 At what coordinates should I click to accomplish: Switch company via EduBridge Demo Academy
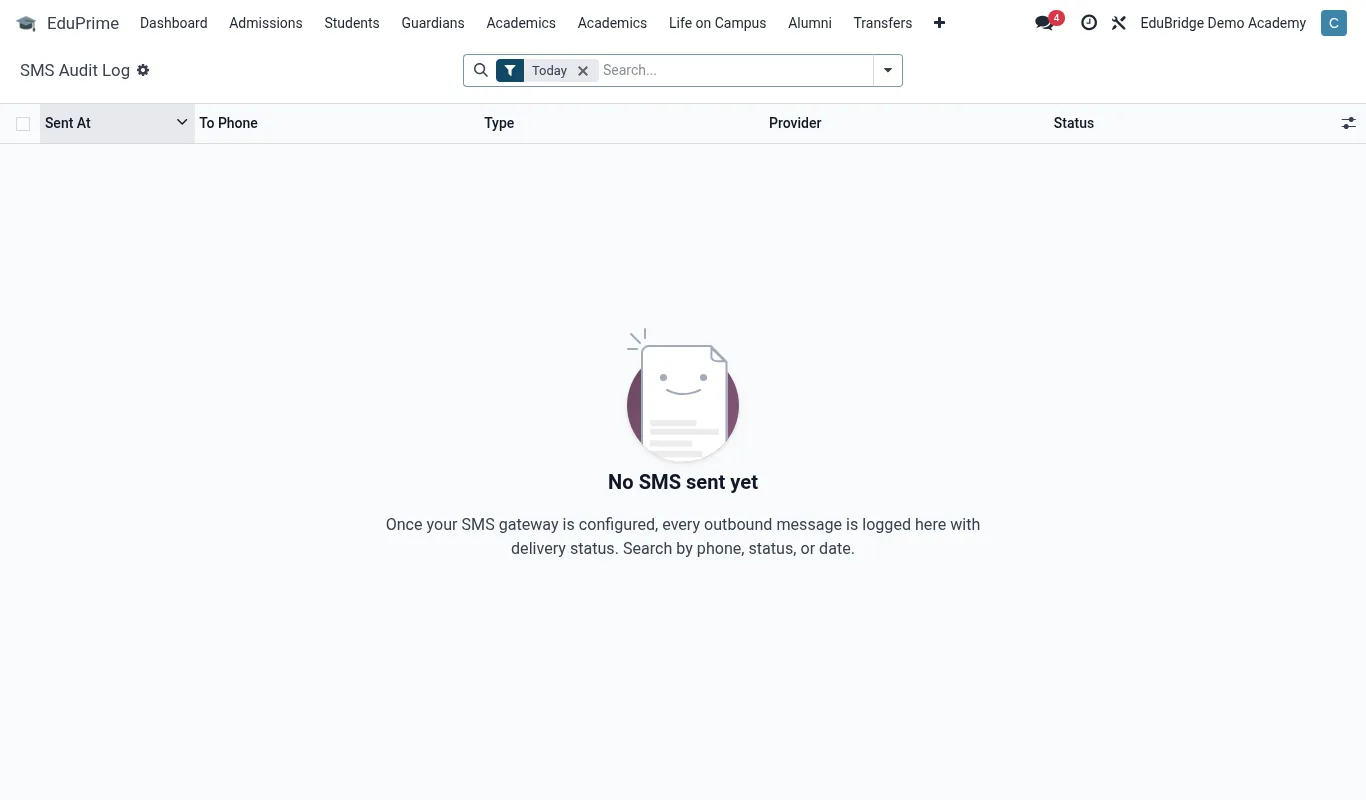[1223, 23]
